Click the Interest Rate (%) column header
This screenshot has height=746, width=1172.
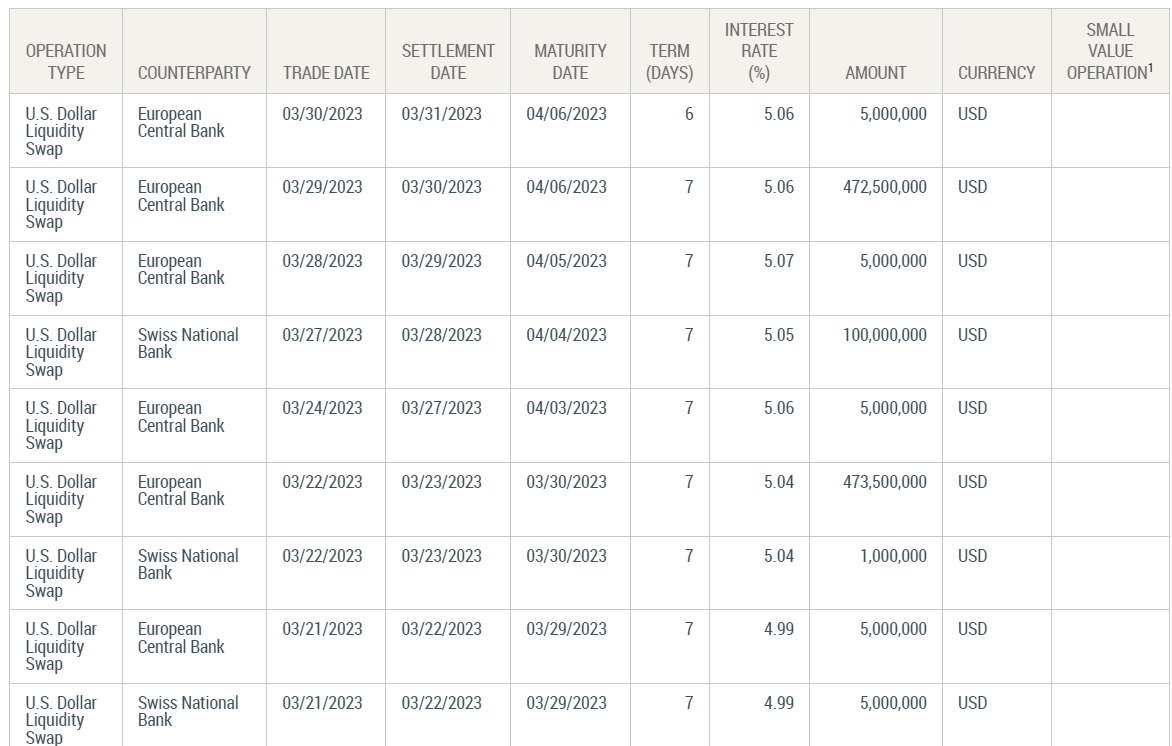[758, 51]
